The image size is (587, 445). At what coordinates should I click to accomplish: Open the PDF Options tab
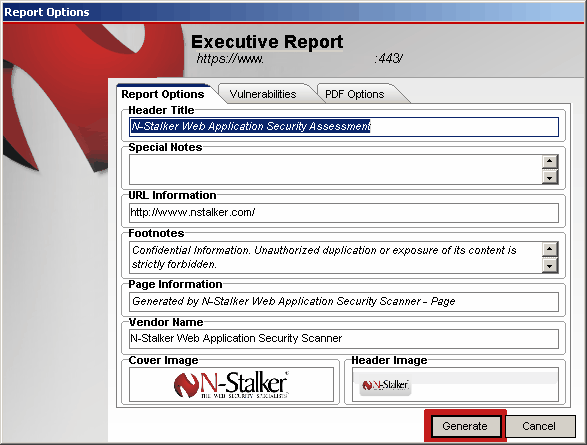[355, 94]
